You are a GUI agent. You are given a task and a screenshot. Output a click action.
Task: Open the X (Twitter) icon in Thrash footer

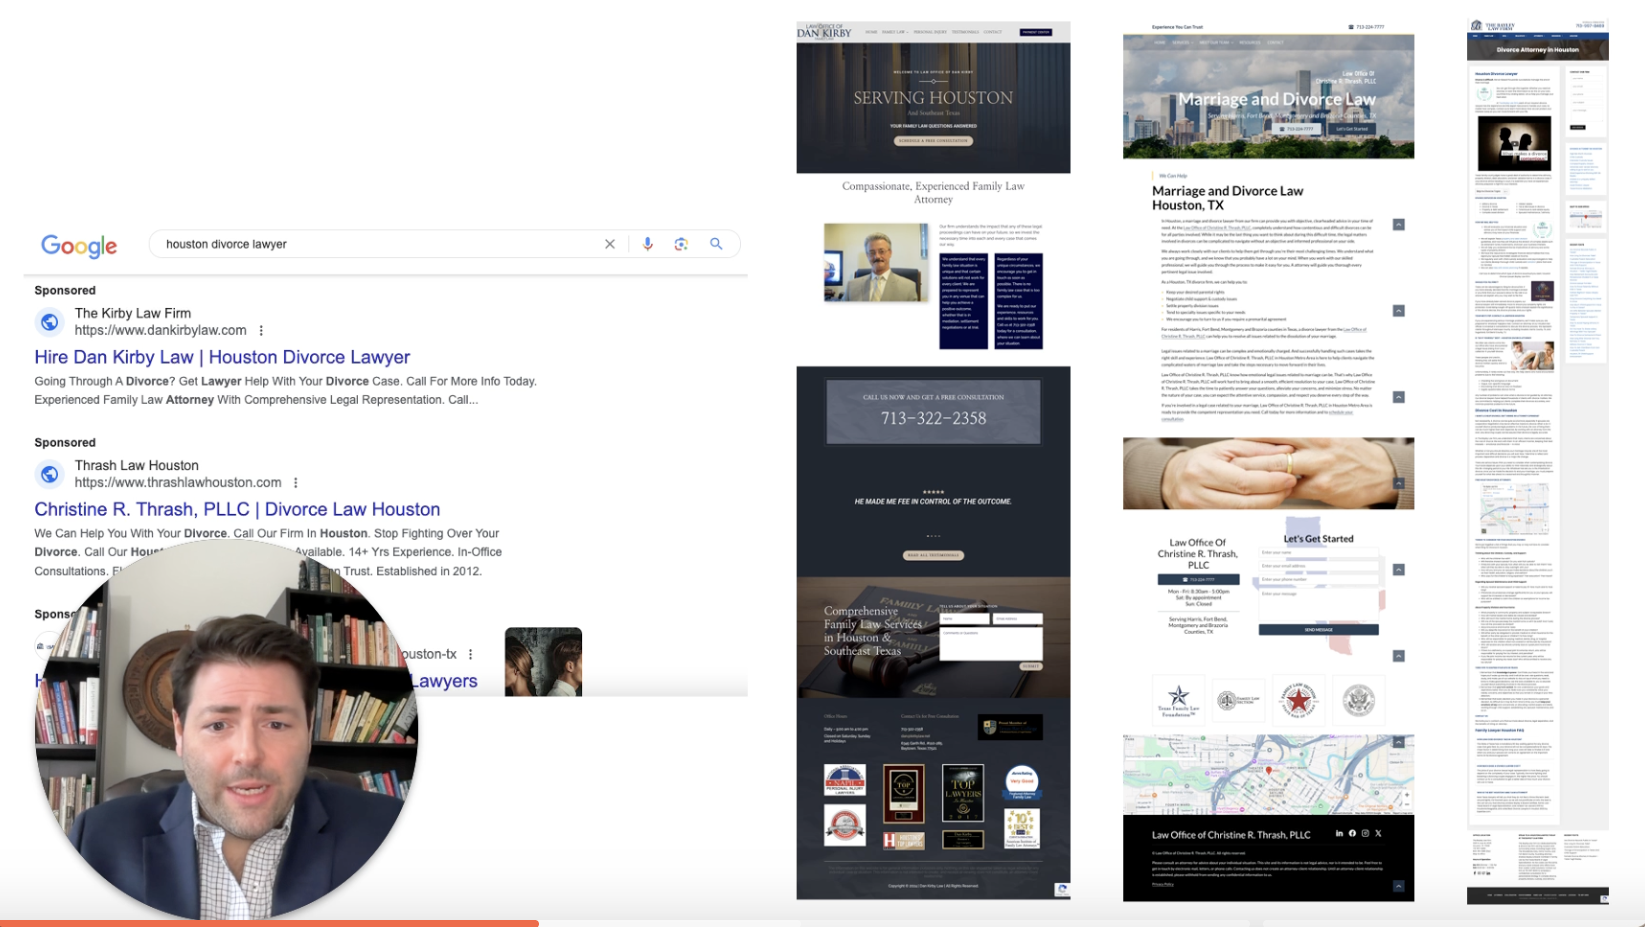[1378, 833]
